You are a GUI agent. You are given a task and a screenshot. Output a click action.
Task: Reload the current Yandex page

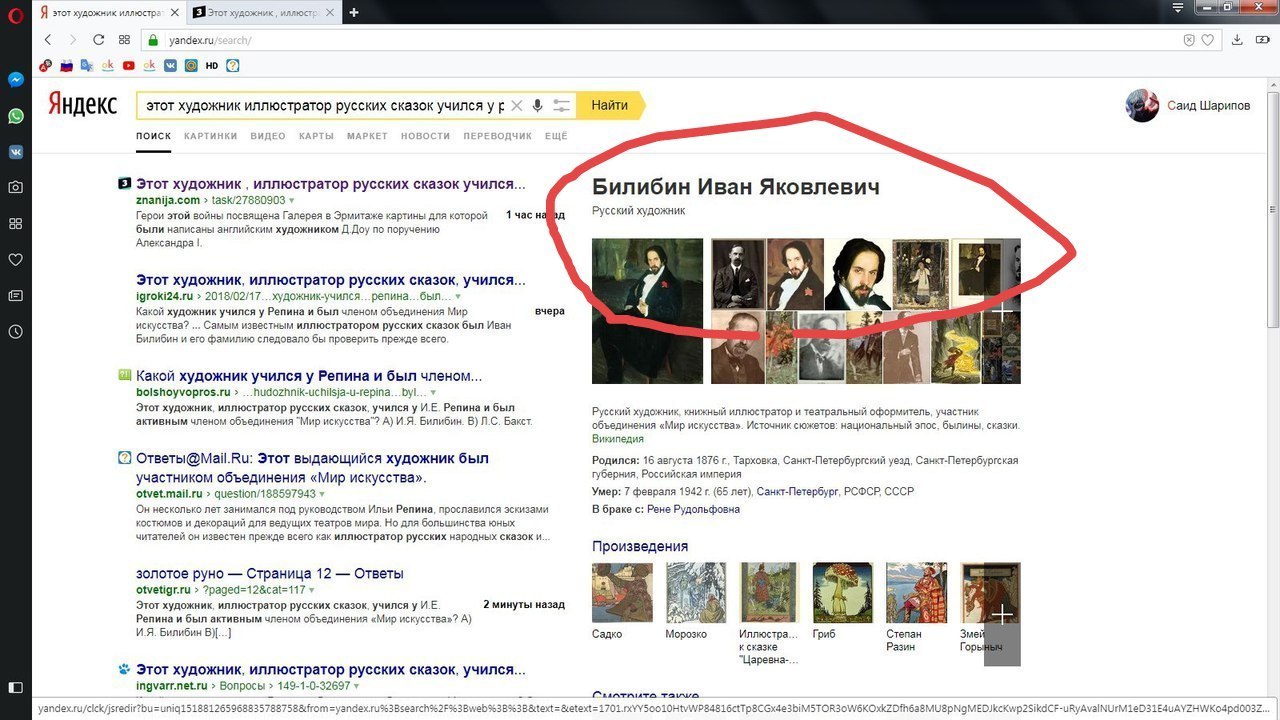98,40
